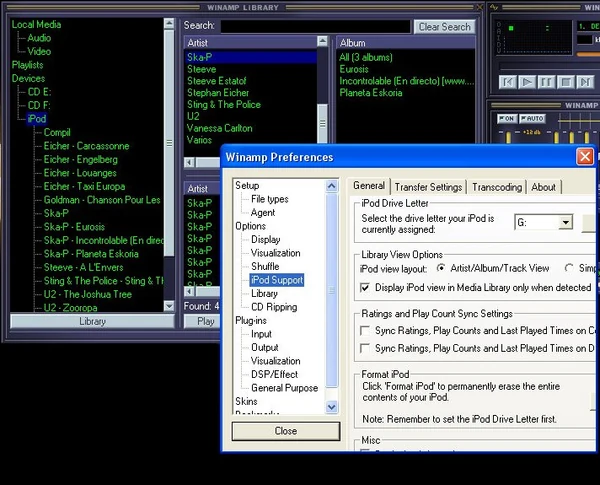Select File types in the preferences tree
This screenshot has width=600, height=485.
[x=270, y=199]
